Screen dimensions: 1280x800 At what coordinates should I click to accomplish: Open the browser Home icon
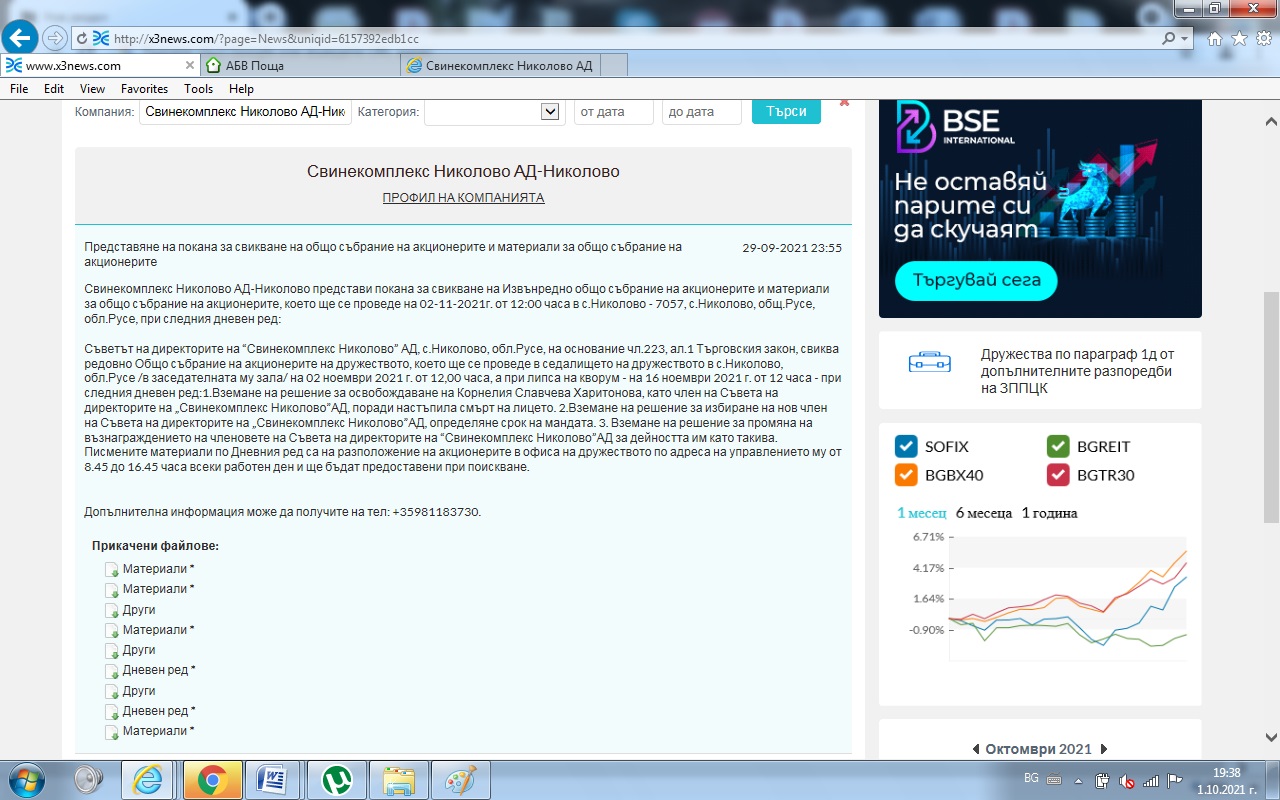1215,38
